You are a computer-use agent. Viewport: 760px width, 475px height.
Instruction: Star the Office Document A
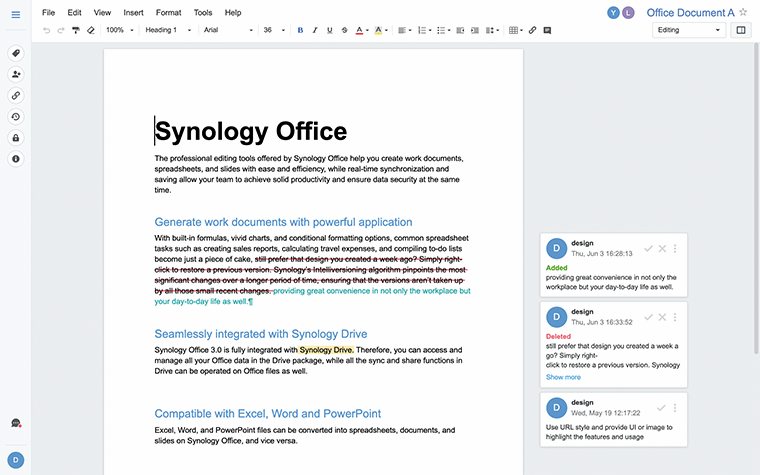click(x=743, y=12)
